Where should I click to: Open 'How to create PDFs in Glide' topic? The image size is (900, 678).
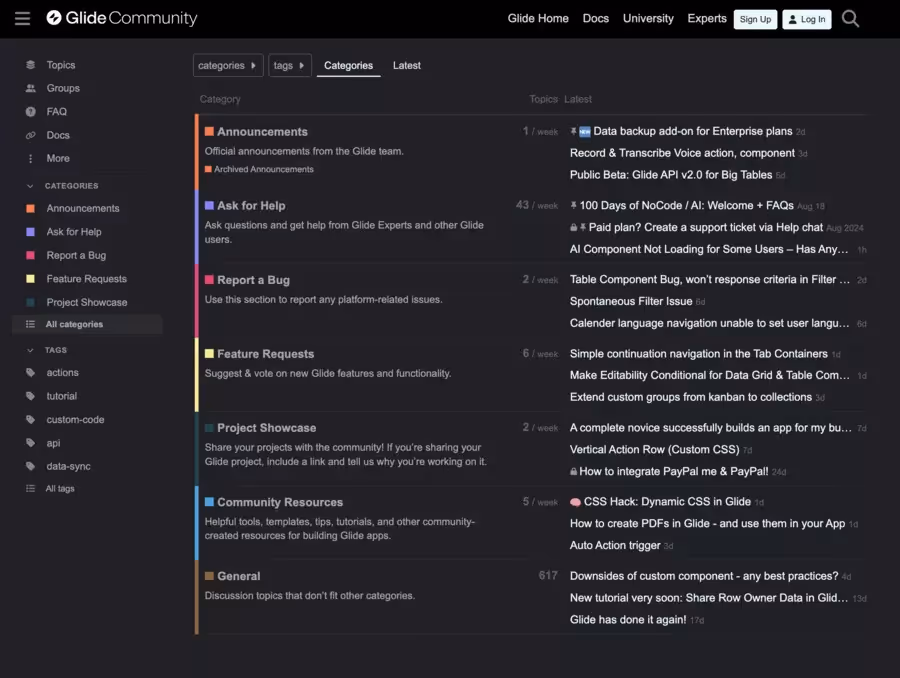pos(707,524)
